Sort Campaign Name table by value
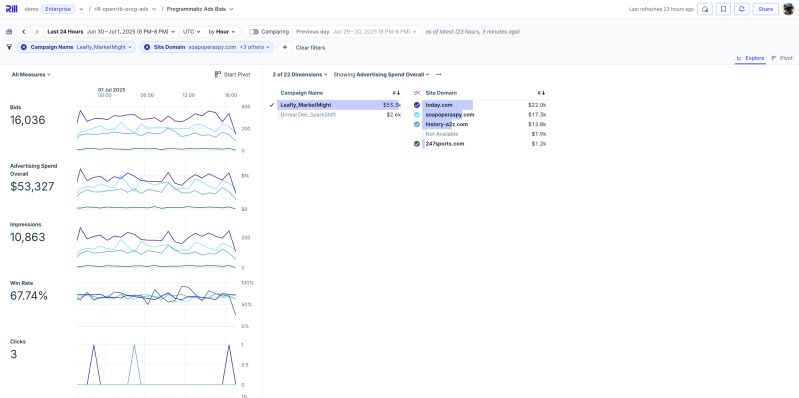The image size is (799, 398). click(396, 93)
